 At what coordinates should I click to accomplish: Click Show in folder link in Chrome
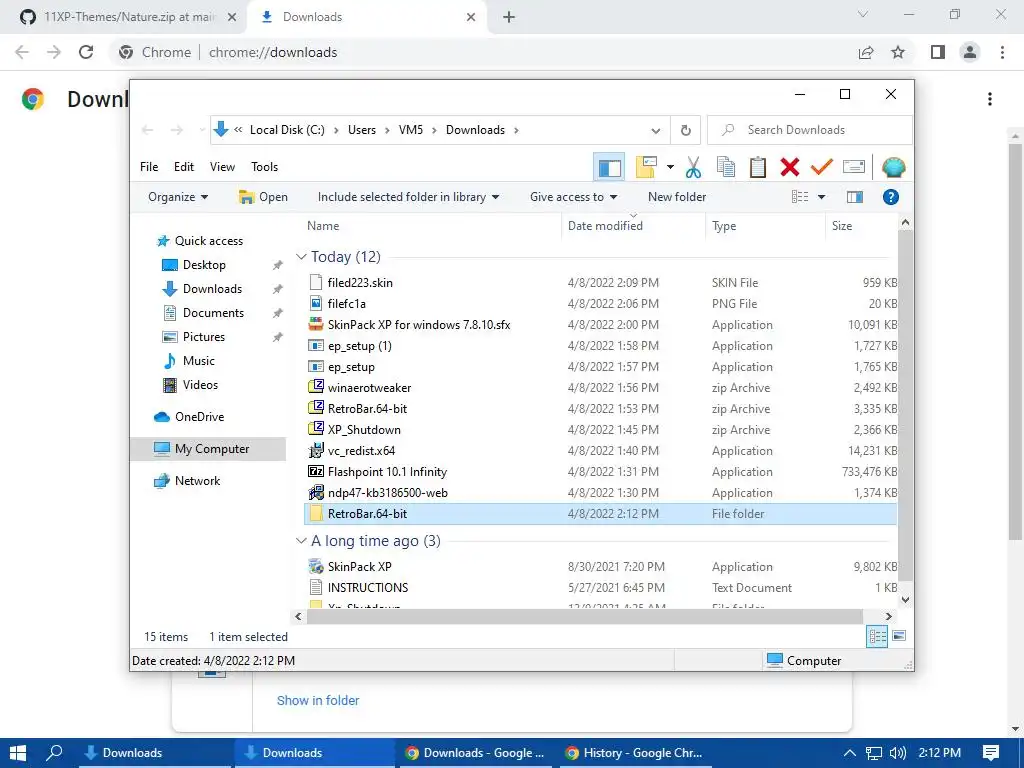pos(318,701)
